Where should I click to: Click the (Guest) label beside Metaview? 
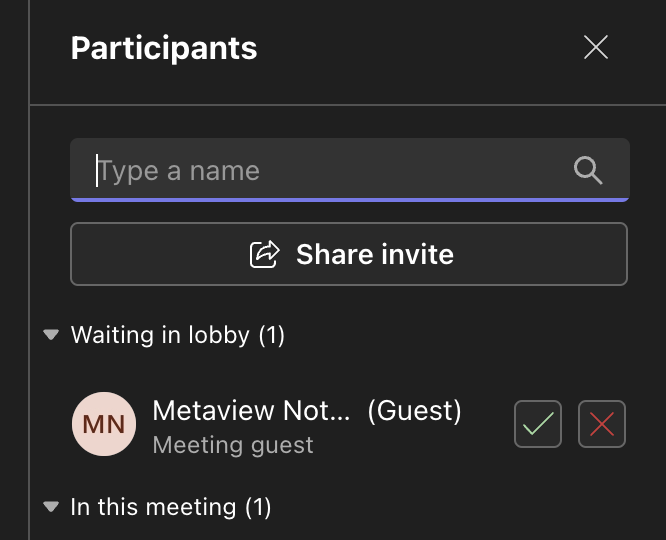414,411
